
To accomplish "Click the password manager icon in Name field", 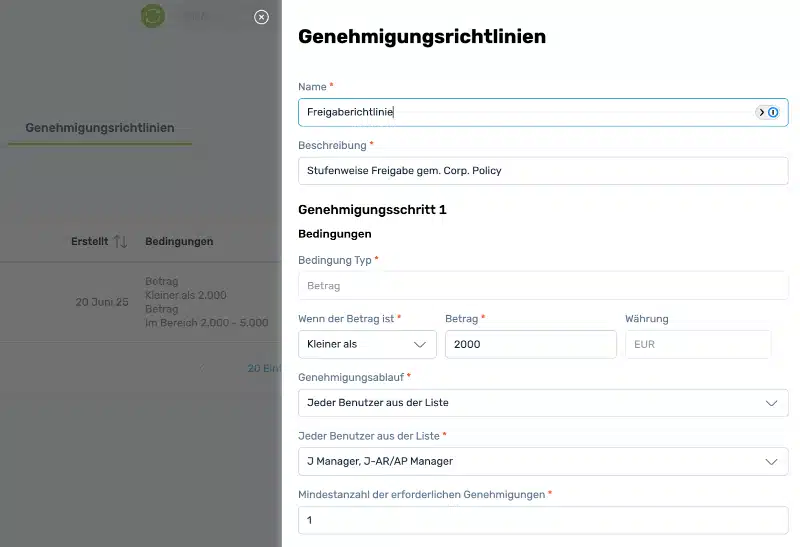I will point(773,112).
